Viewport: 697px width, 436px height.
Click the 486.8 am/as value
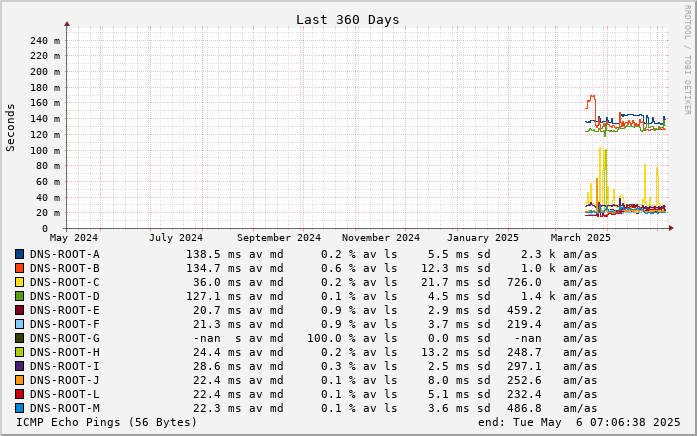[x=552, y=408]
